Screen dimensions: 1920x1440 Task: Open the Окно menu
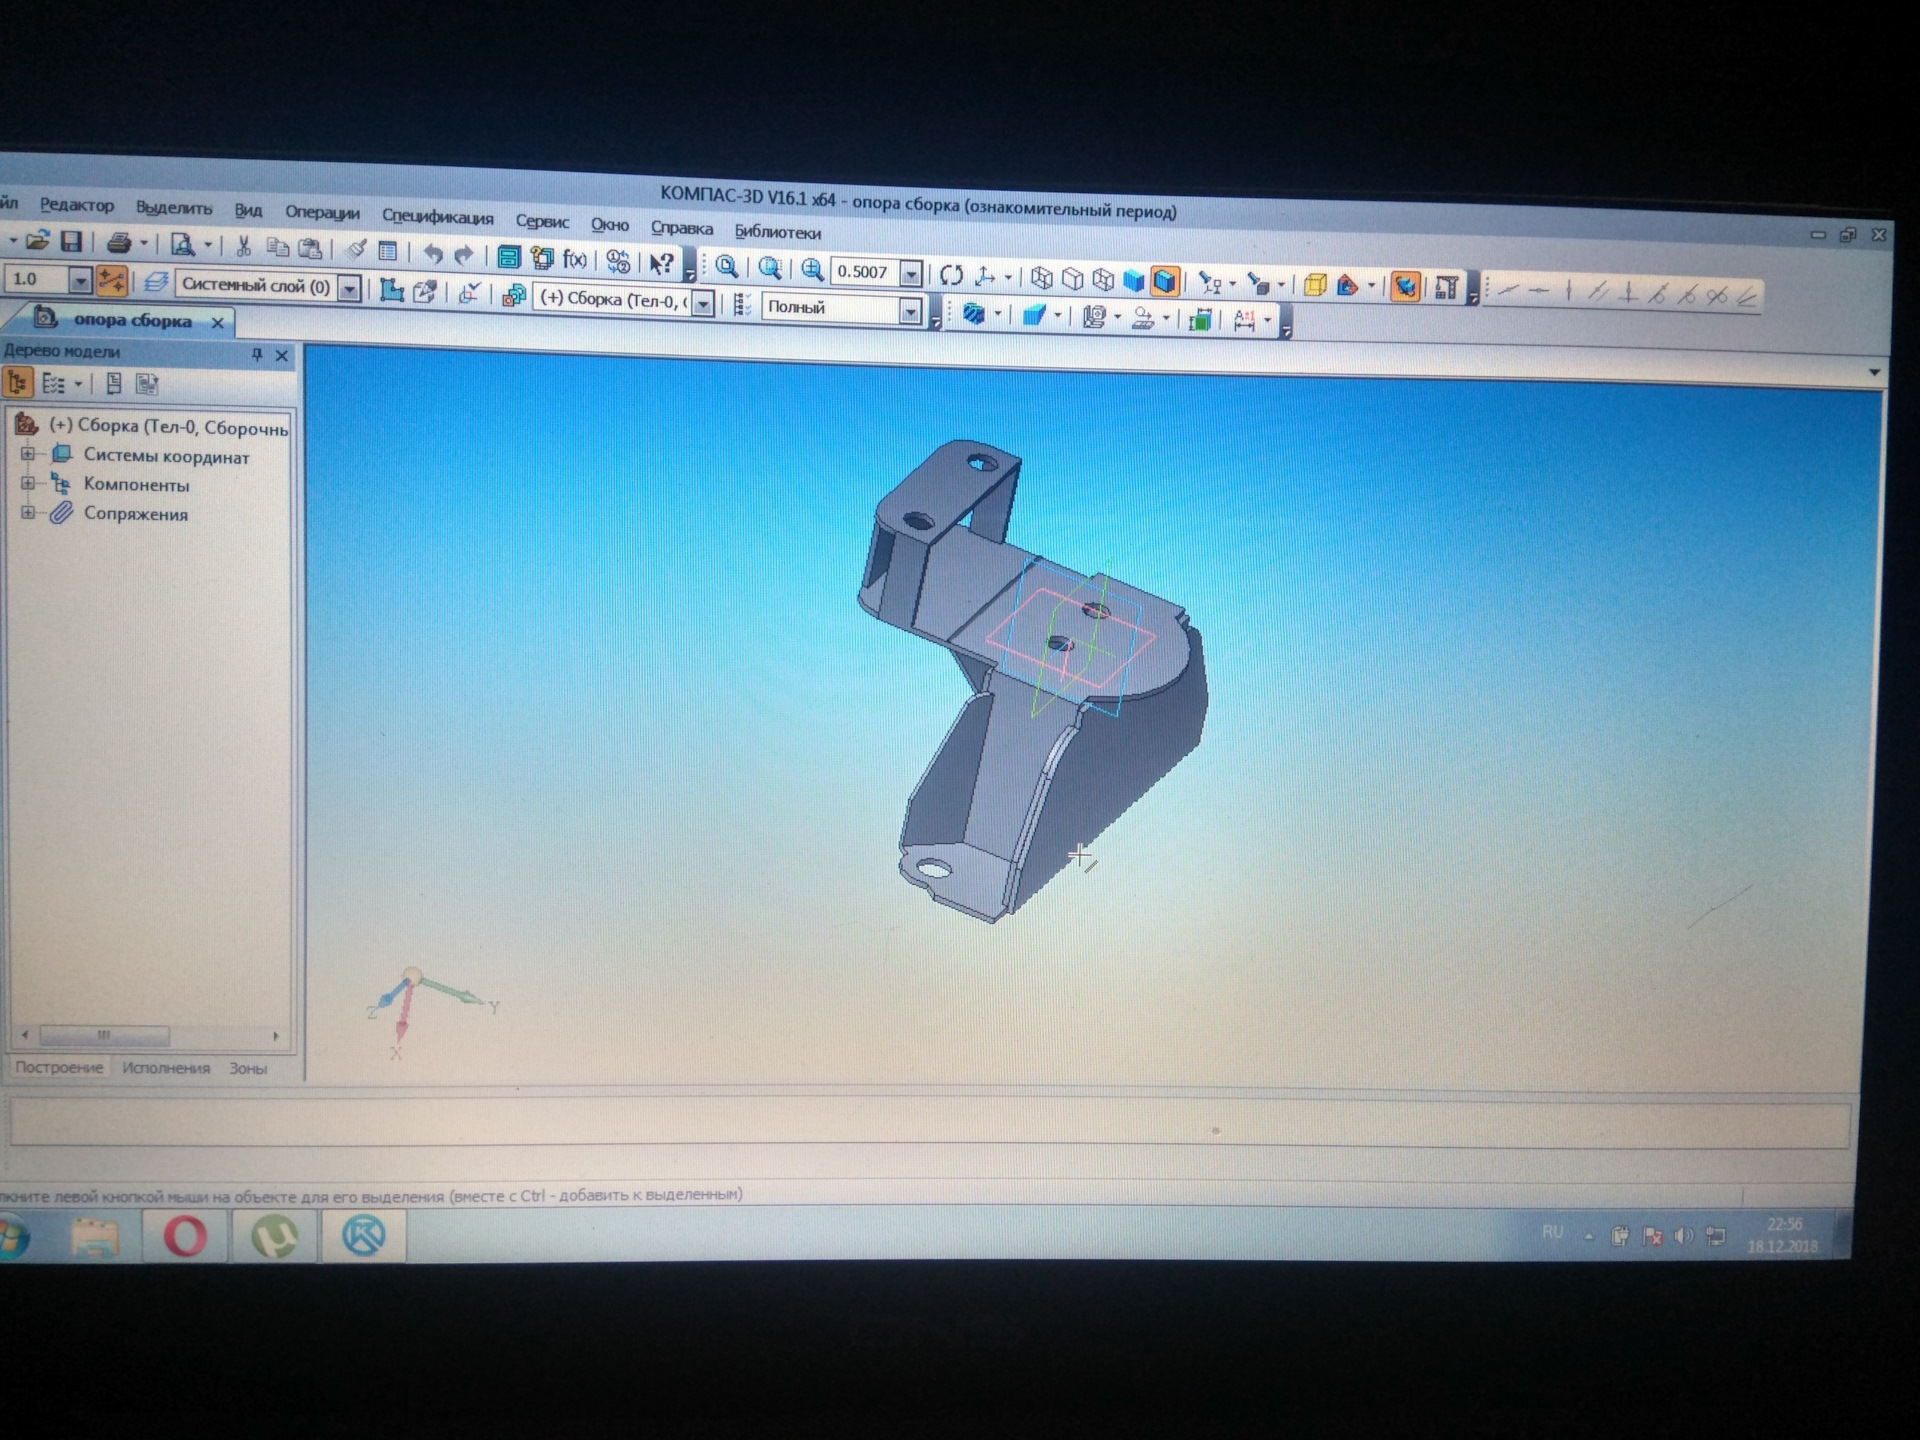coord(610,224)
